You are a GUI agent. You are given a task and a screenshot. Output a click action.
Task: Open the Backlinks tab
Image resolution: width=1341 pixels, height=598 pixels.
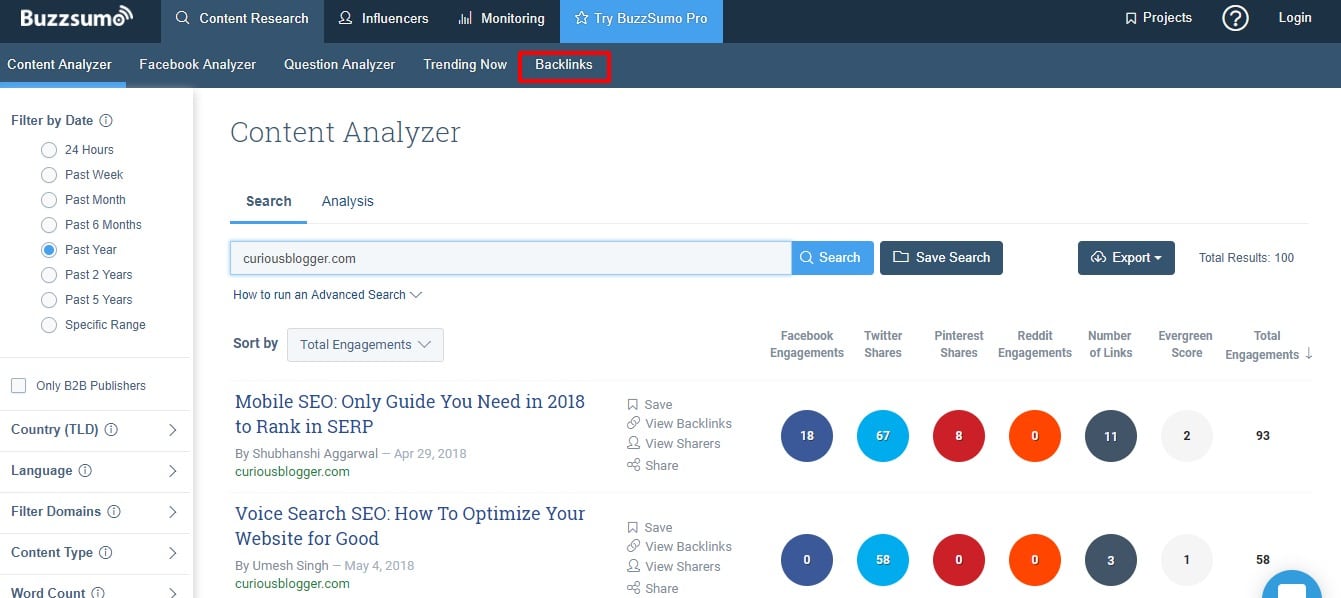click(564, 65)
